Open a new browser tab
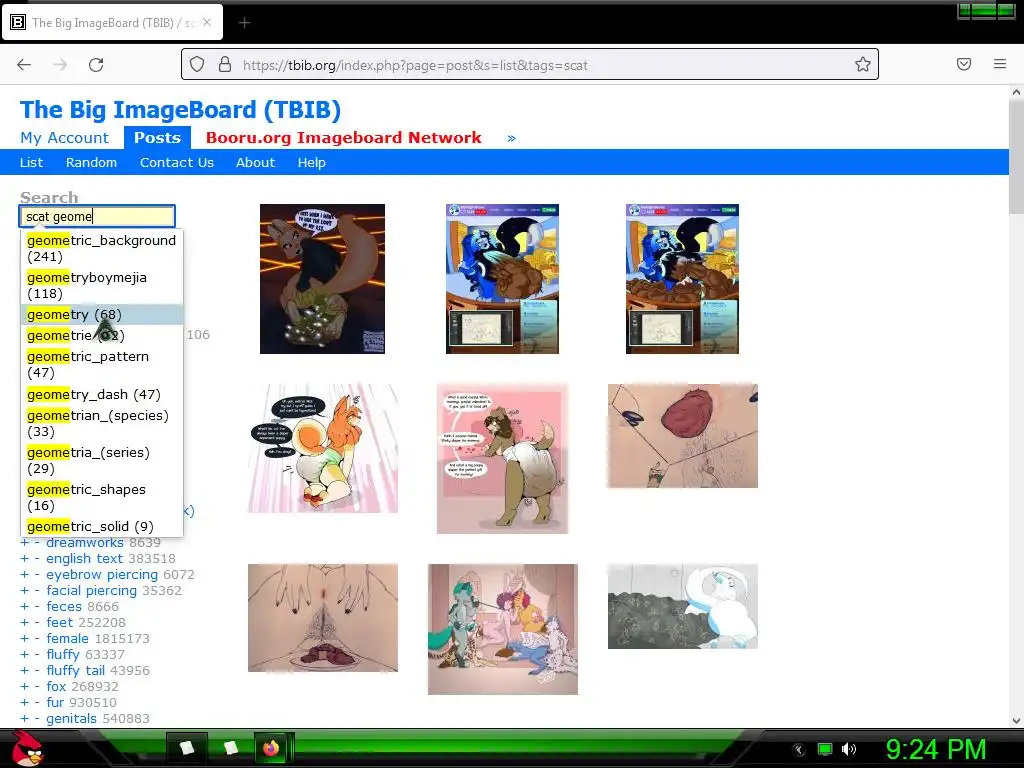This screenshot has width=1024, height=768. [244, 23]
